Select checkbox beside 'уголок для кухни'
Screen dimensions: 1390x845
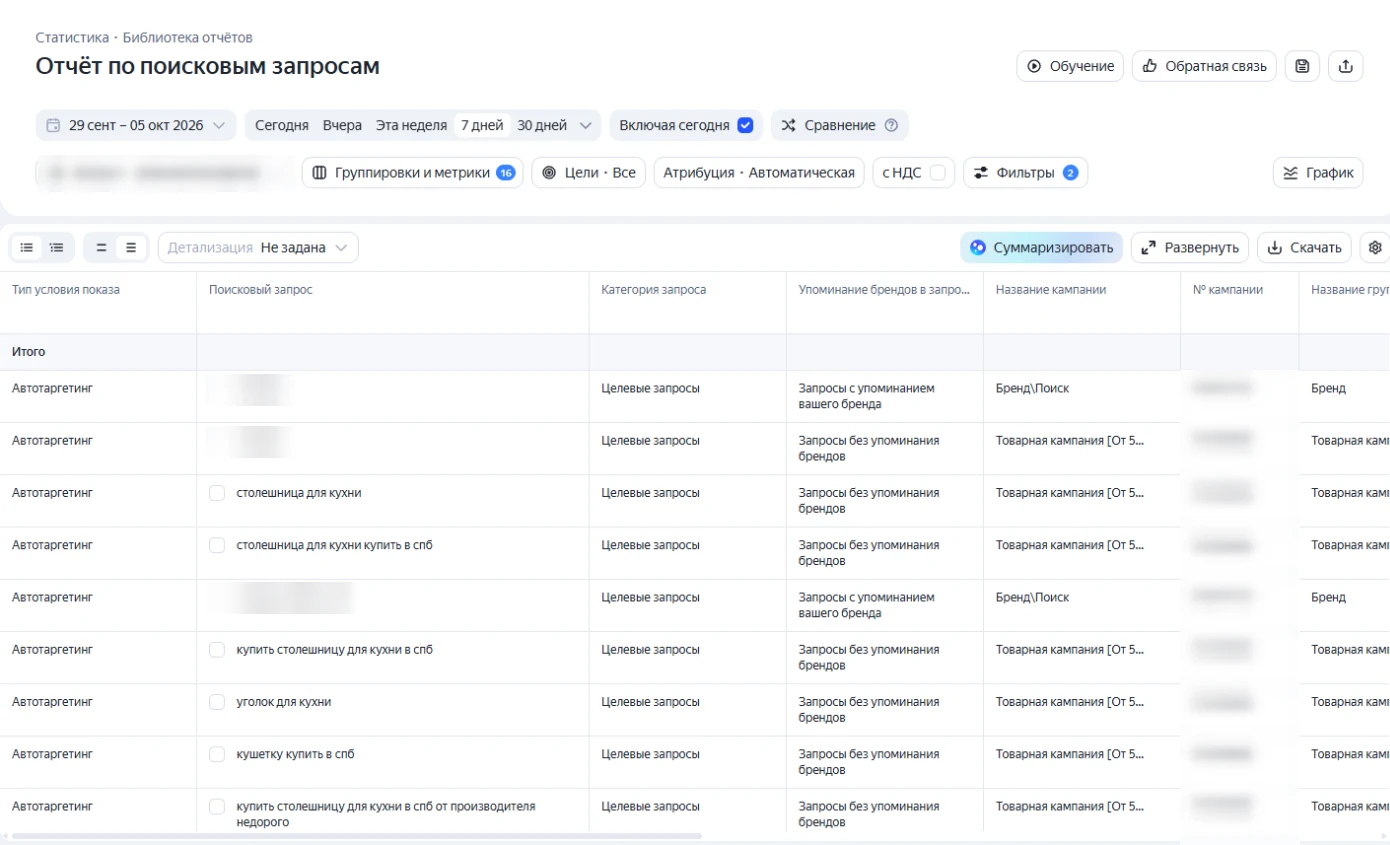(x=217, y=702)
